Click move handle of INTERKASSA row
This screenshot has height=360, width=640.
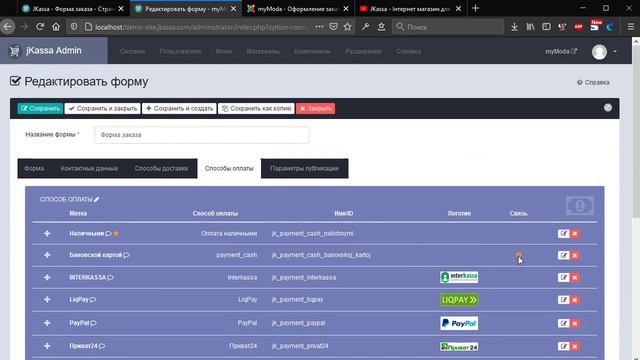47,277
